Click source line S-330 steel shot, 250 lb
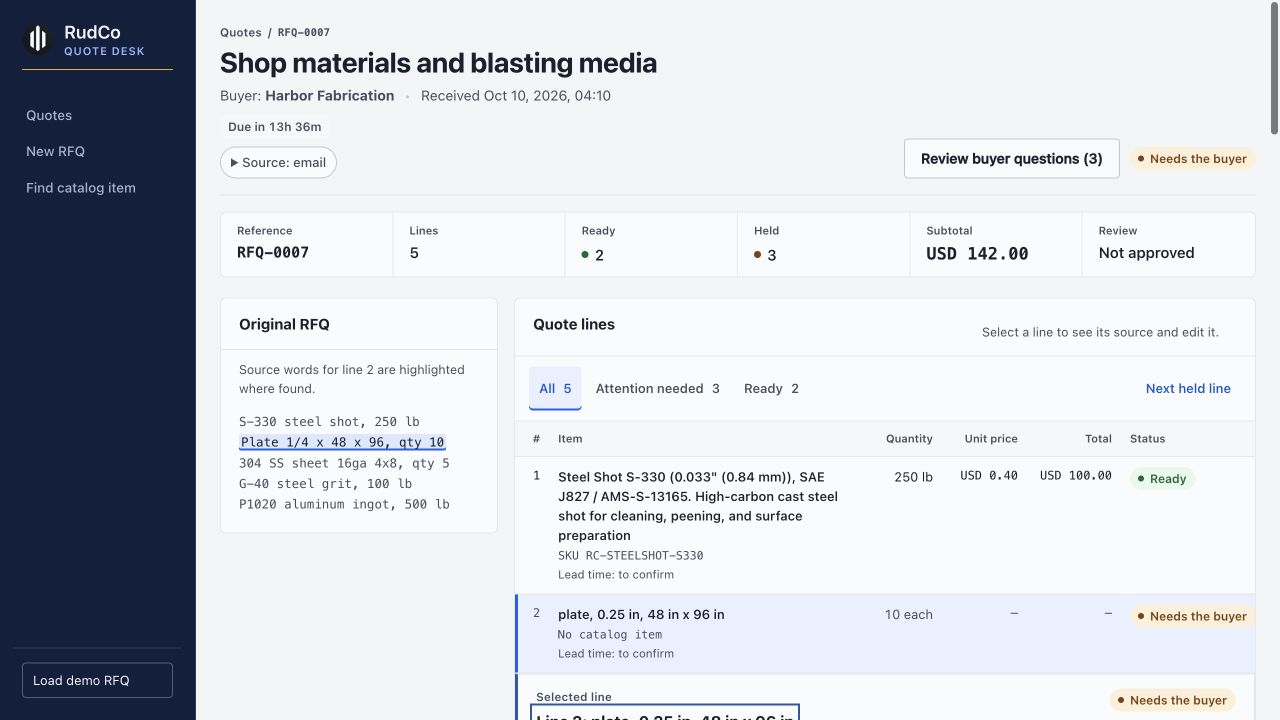Screen dimensions: 1280x720 [329, 422]
